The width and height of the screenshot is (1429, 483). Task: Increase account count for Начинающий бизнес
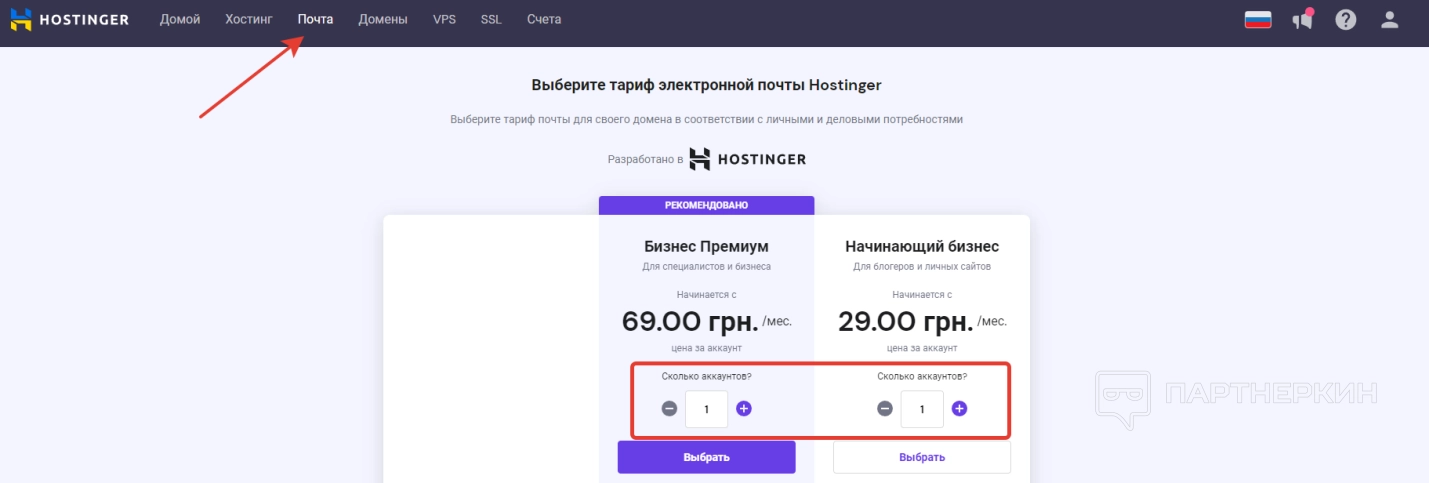959,408
